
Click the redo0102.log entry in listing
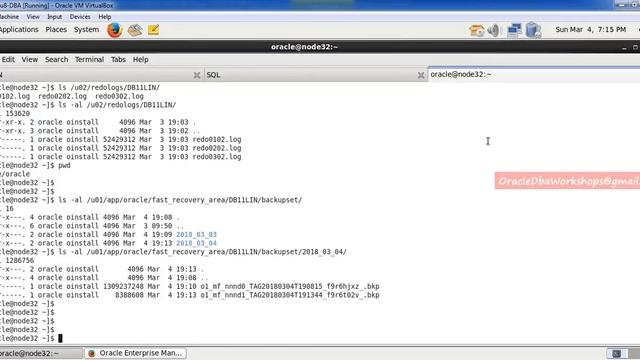[x=217, y=140]
